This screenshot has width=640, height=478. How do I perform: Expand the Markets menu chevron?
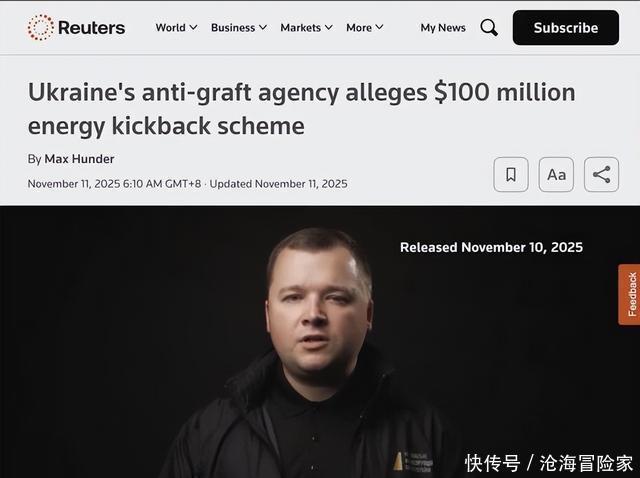pos(329,27)
